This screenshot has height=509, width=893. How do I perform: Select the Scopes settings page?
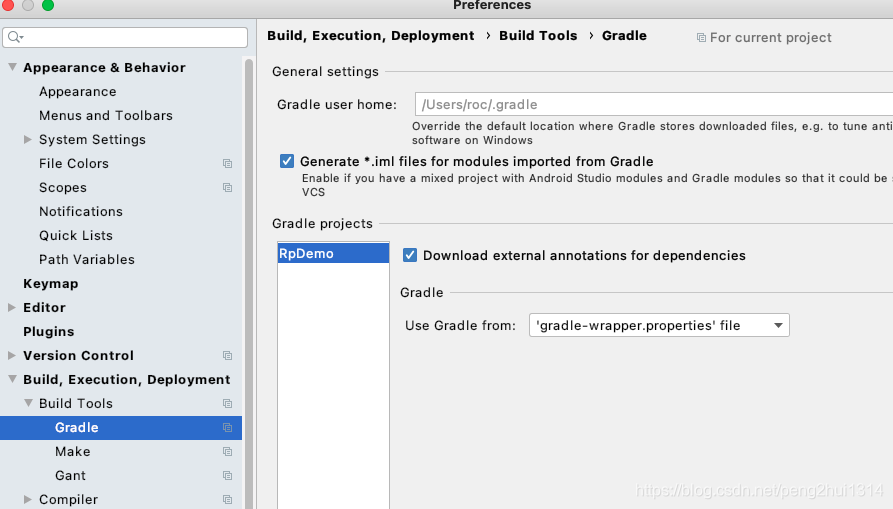point(63,187)
